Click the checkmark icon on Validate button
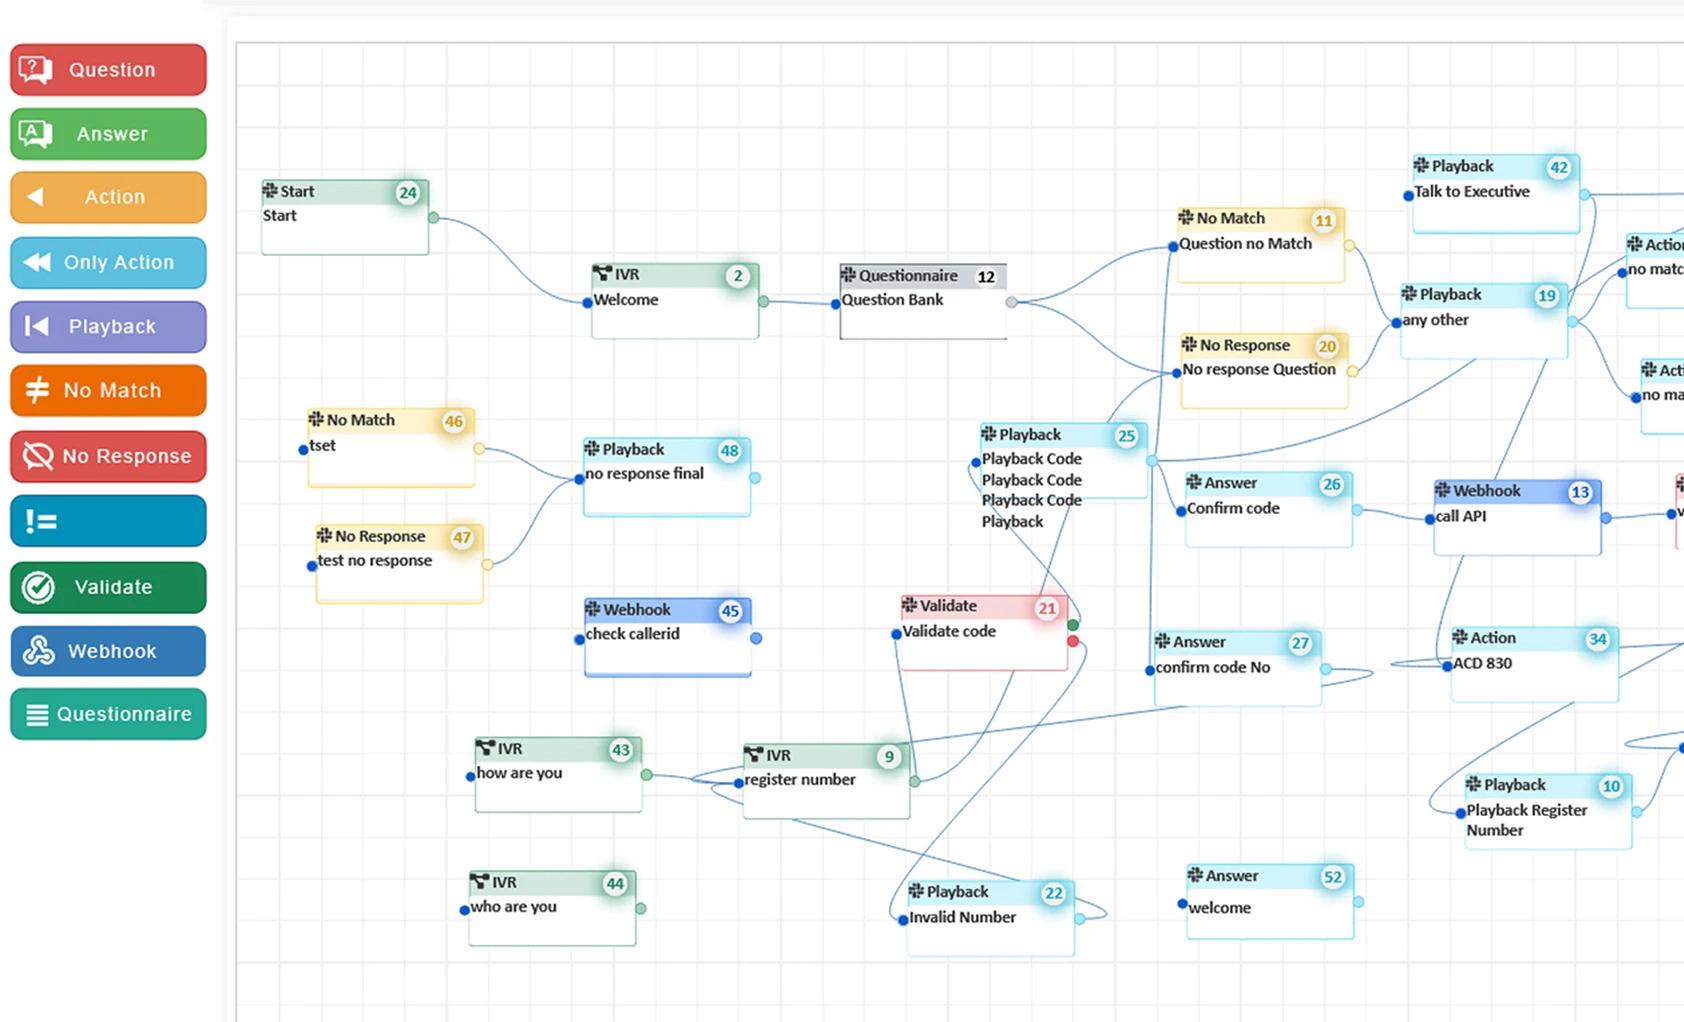Viewport: 1684px width, 1022px height. tap(38, 587)
